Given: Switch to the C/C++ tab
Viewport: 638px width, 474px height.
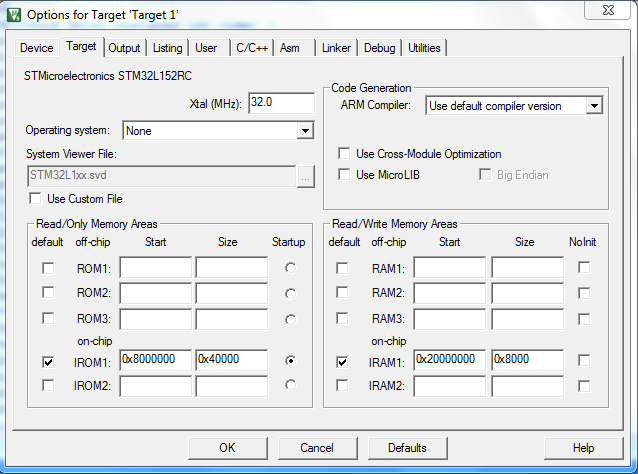Looking at the screenshot, I should pos(252,48).
